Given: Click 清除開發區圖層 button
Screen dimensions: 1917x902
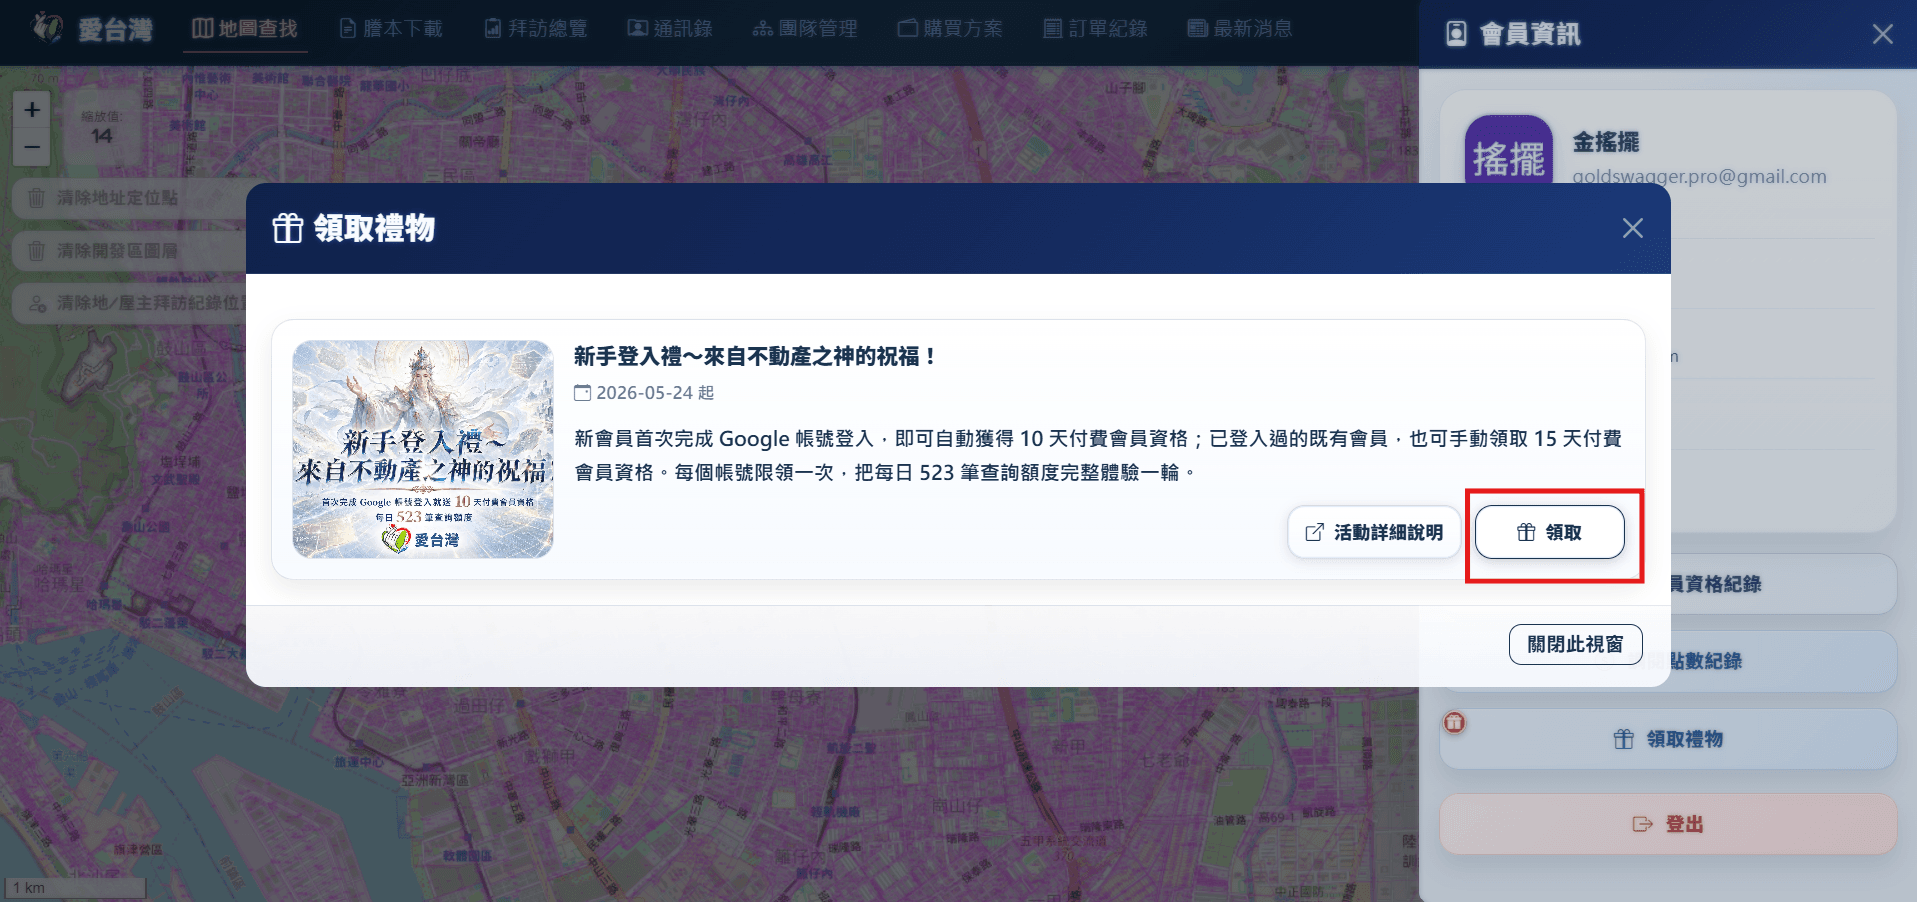Looking at the screenshot, I should pyautogui.click(x=130, y=250).
